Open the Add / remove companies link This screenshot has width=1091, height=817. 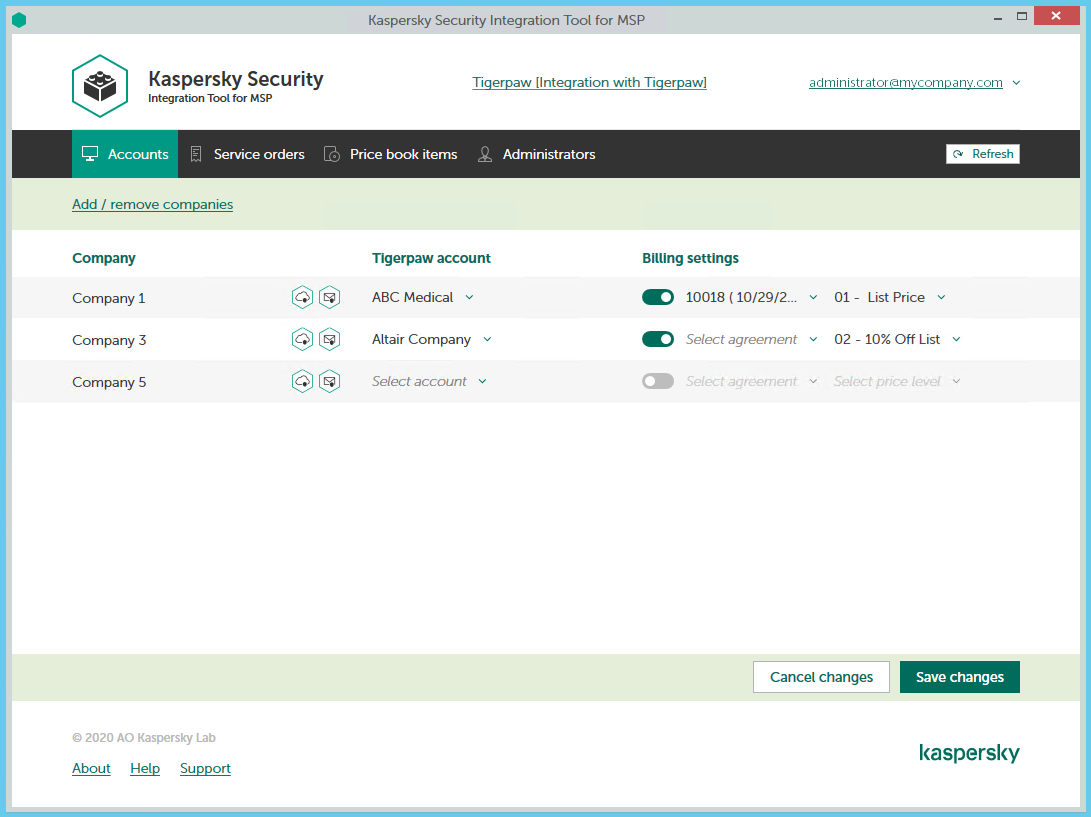click(x=152, y=204)
